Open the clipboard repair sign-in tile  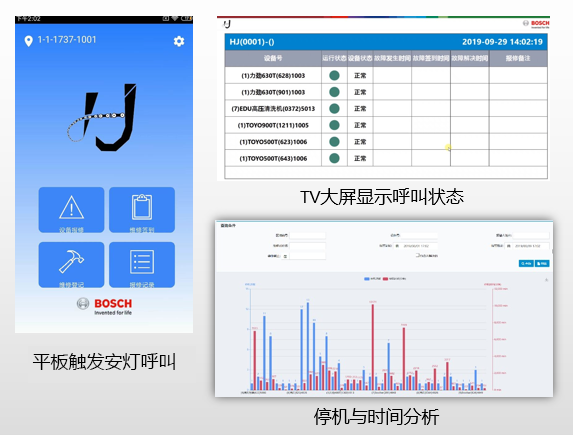(142, 210)
